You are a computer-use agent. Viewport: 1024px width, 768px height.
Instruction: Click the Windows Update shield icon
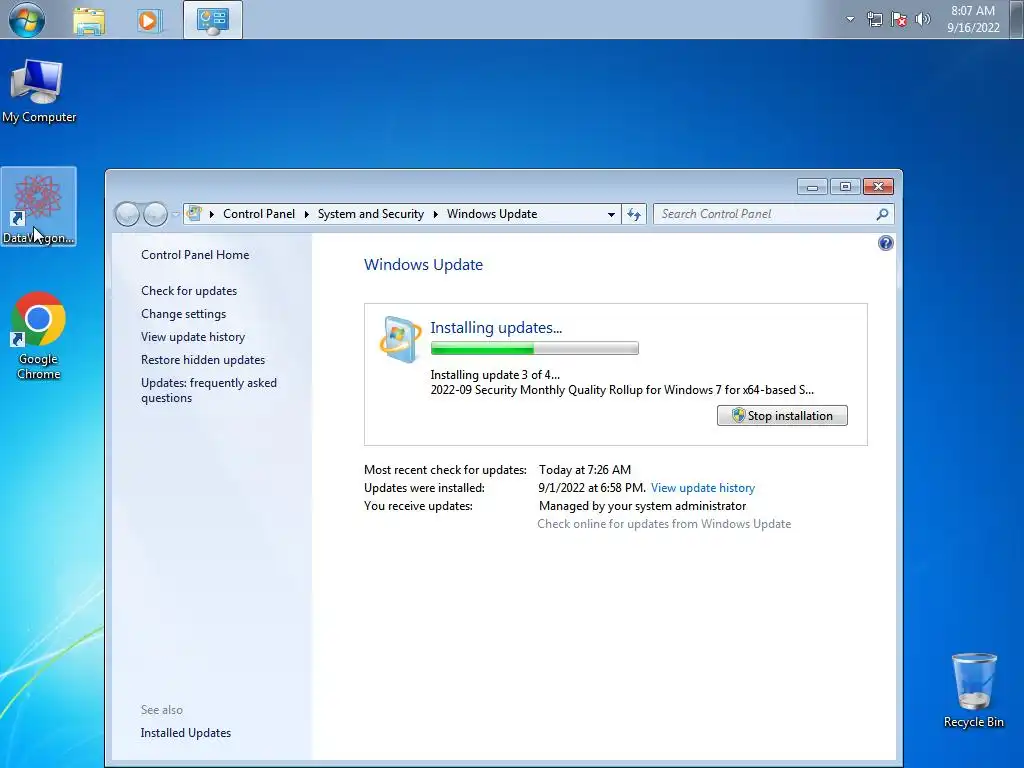[399, 338]
